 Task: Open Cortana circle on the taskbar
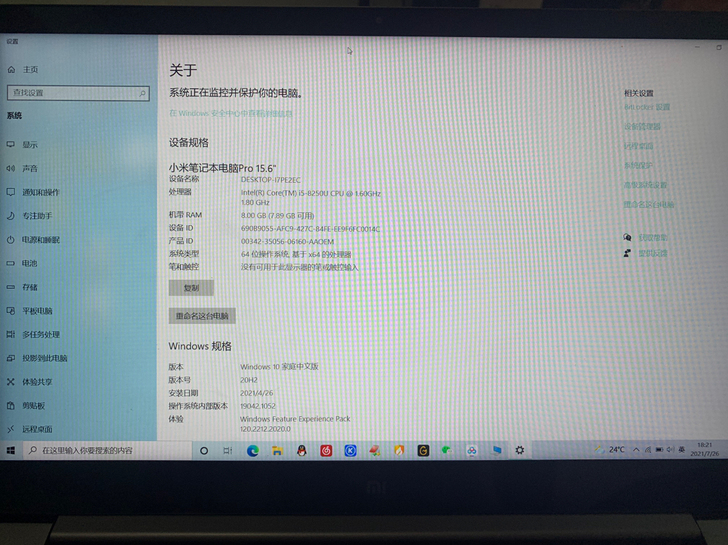click(203, 450)
